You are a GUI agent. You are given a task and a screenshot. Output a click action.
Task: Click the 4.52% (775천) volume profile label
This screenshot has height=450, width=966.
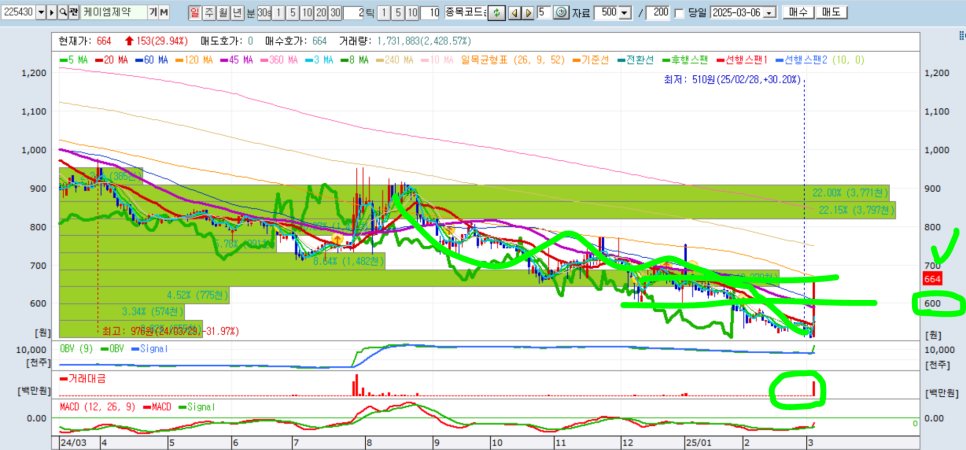(197, 295)
